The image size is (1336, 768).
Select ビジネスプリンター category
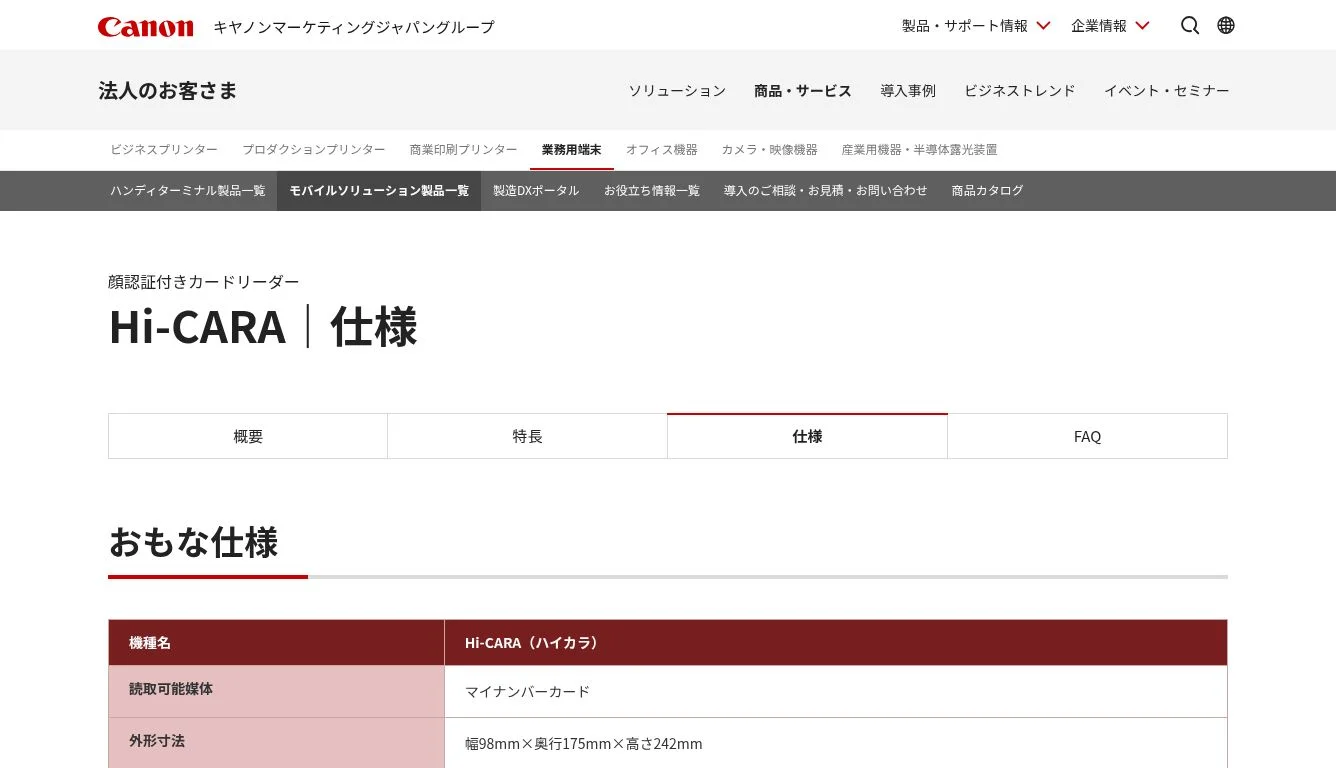click(x=164, y=150)
